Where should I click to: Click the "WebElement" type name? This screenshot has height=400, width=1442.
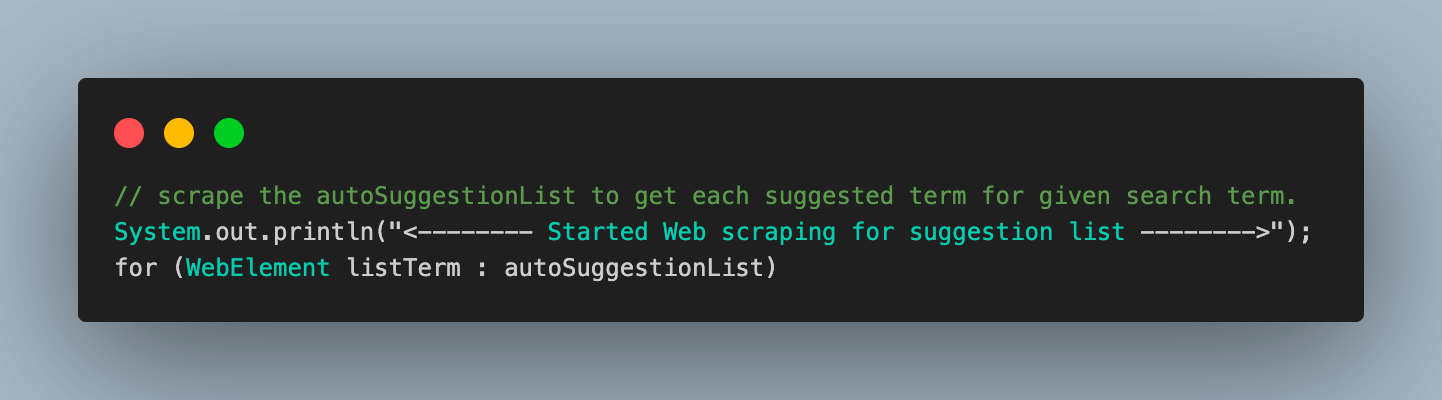[259, 269]
